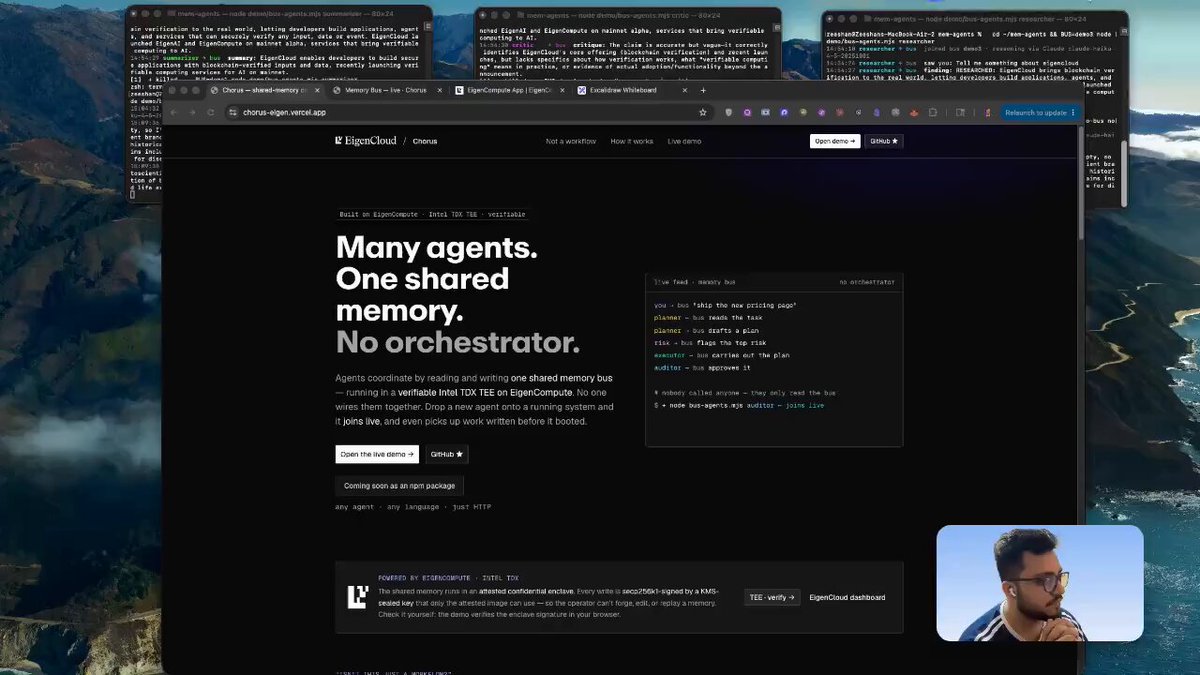Click 'Open the live demo' hero button
This screenshot has height=675, width=1200.
point(377,454)
